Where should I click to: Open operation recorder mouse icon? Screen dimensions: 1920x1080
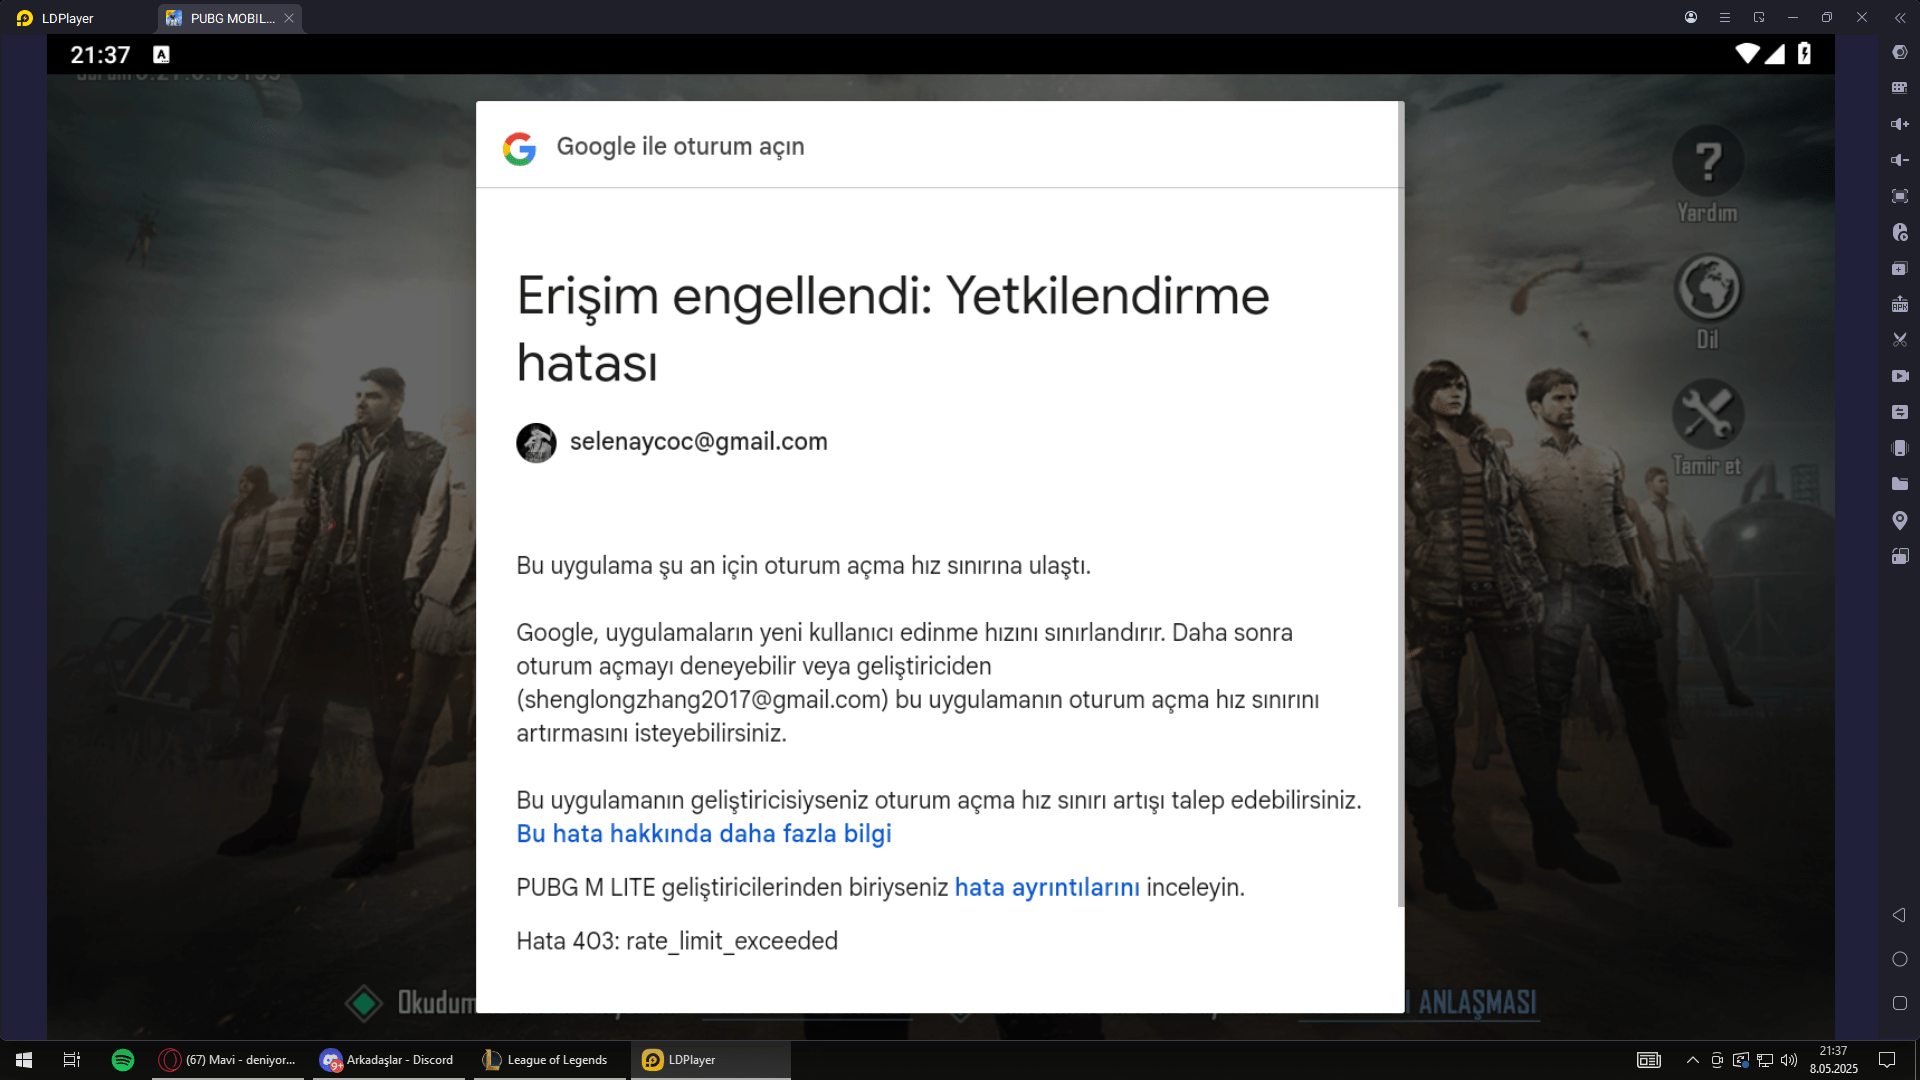tap(1900, 232)
